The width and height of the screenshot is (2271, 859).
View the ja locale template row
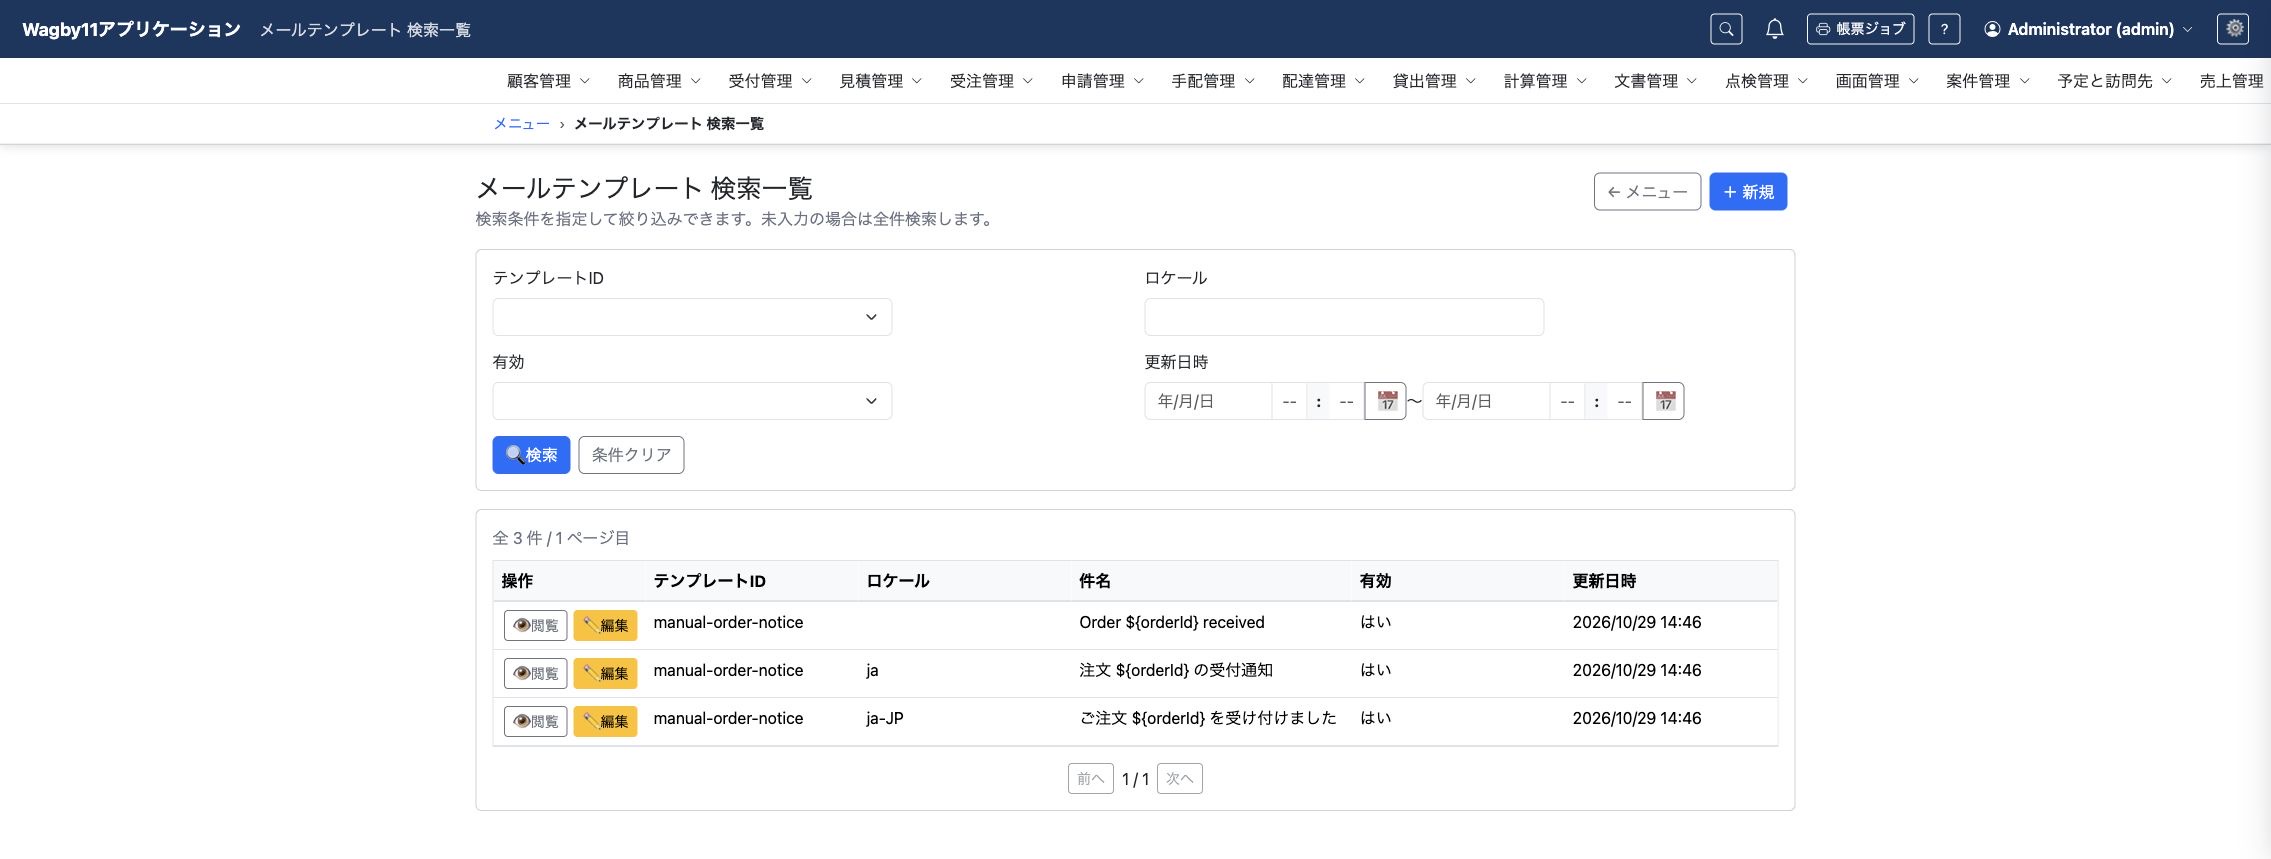(536, 673)
